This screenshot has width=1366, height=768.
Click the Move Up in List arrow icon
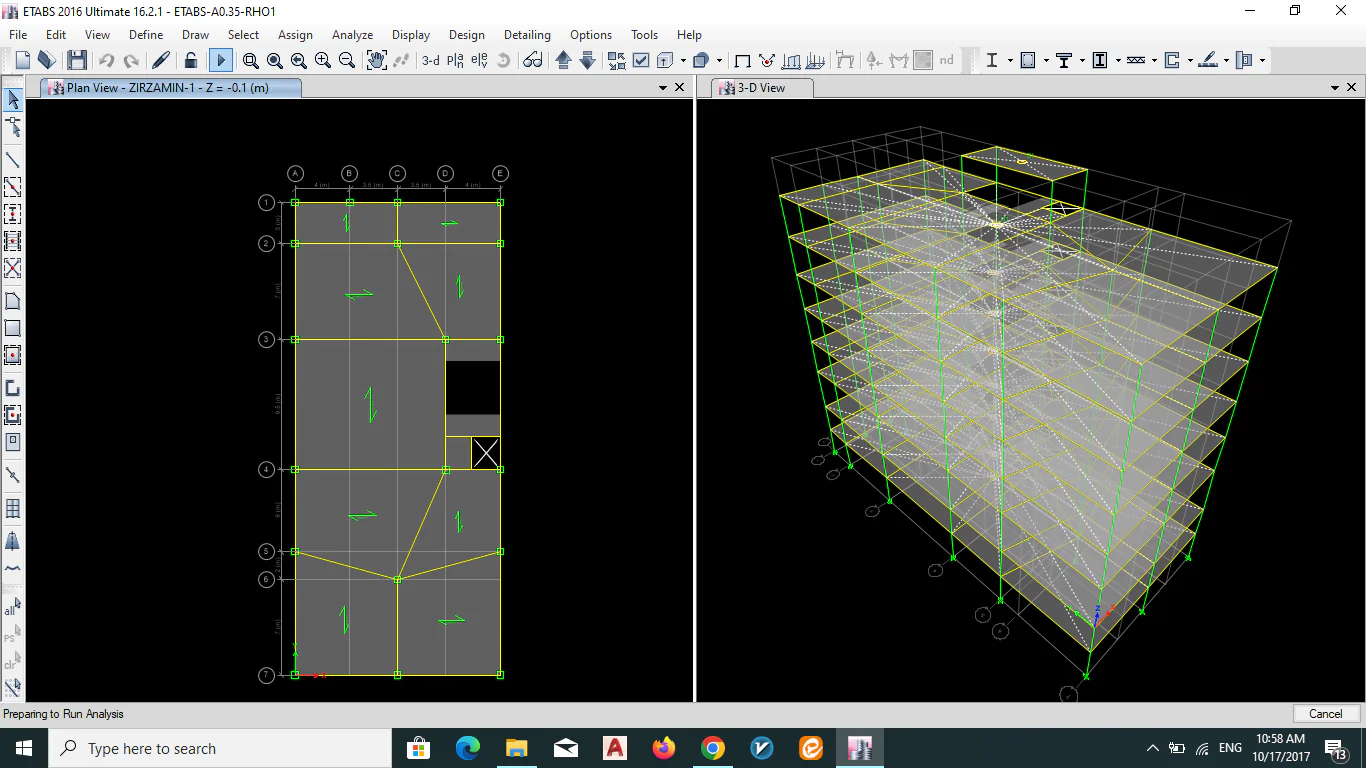tap(563, 61)
